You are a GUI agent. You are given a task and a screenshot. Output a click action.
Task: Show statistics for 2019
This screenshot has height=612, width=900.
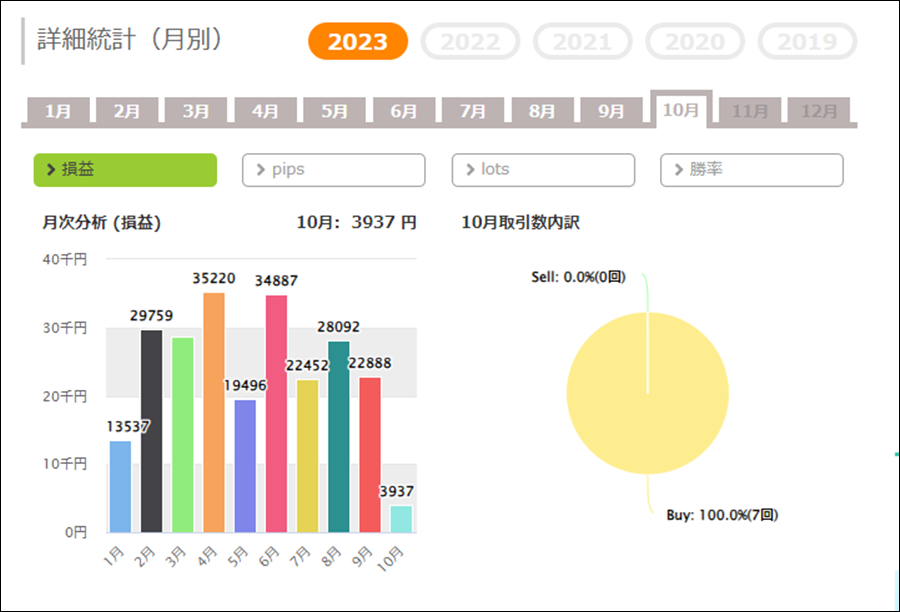click(807, 42)
